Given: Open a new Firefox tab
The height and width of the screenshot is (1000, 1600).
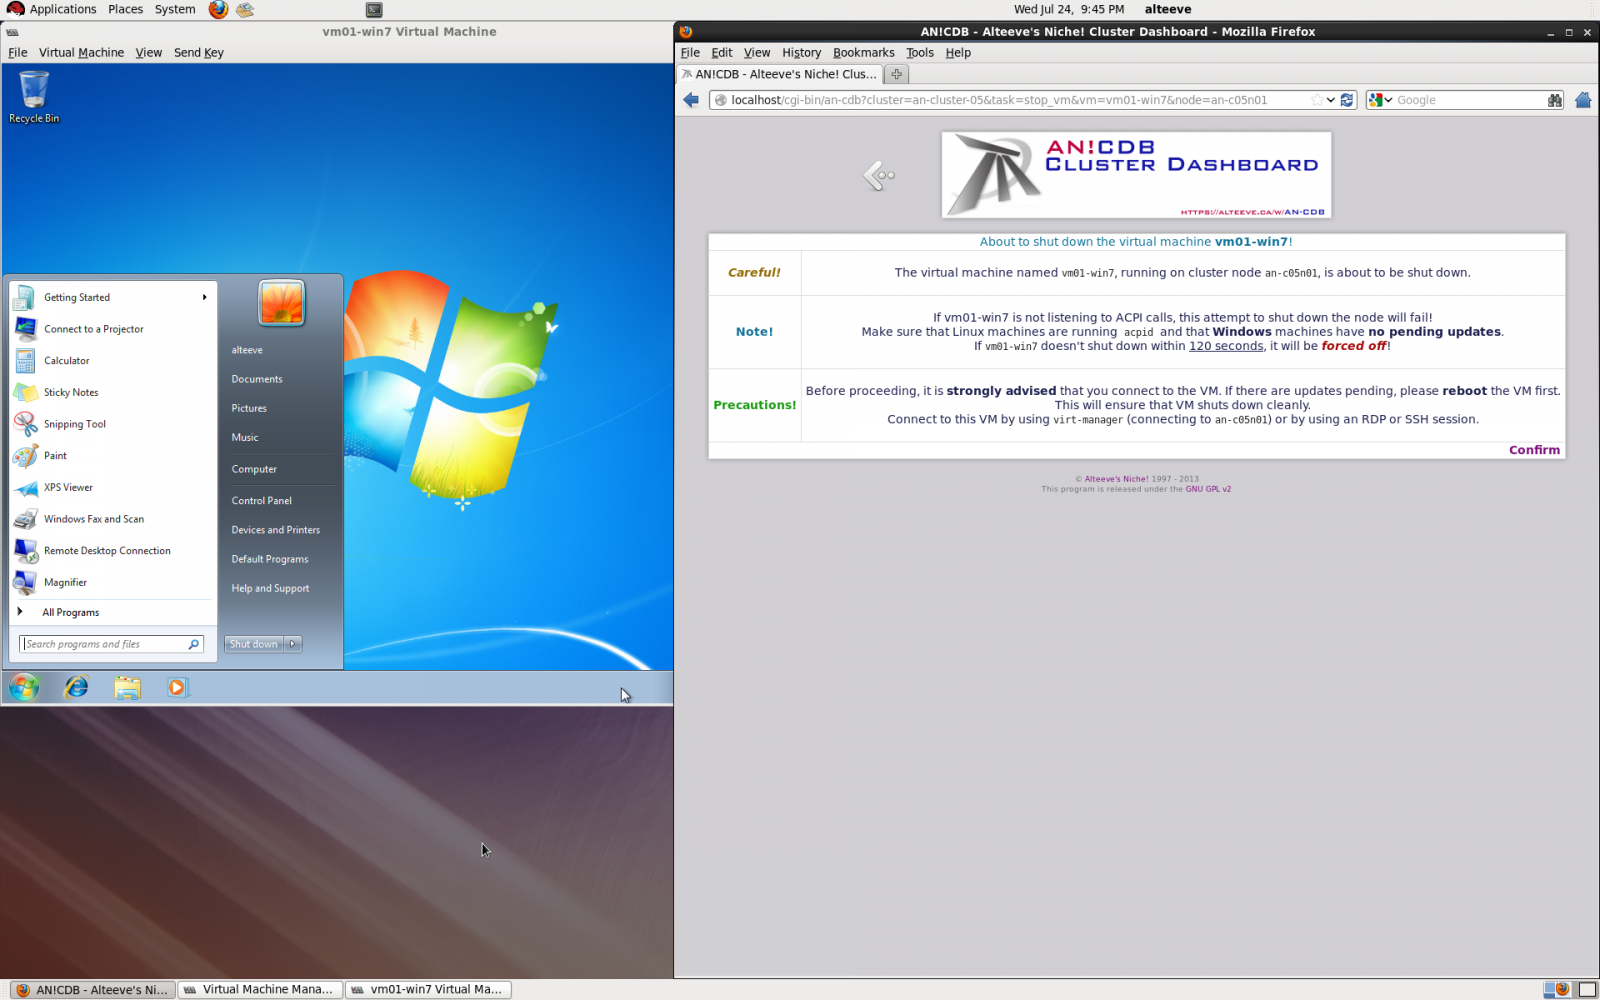Looking at the screenshot, I should pyautogui.click(x=896, y=74).
